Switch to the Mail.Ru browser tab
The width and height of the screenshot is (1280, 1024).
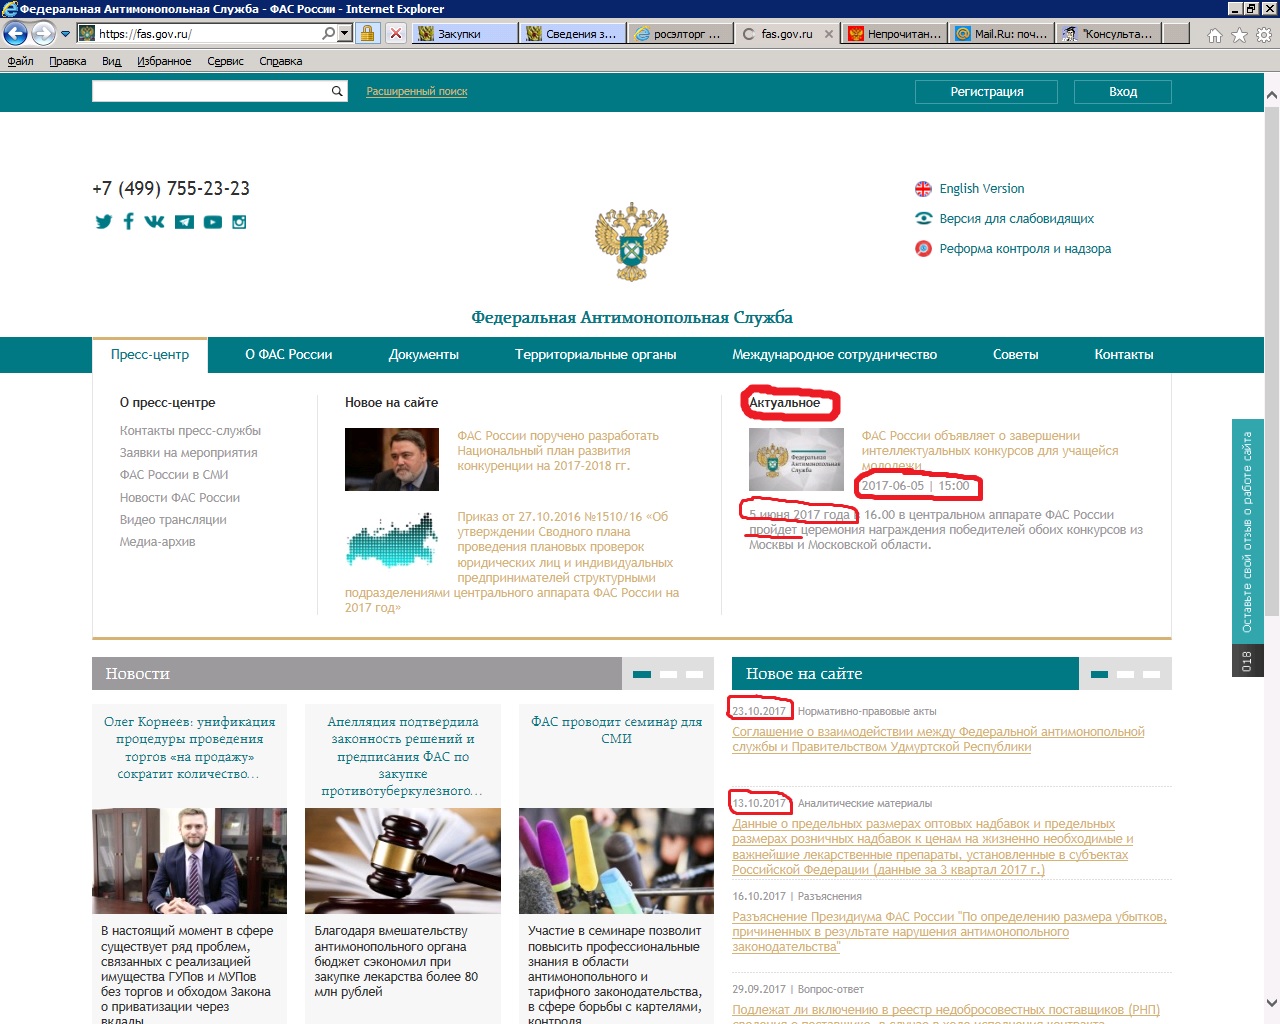click(1000, 33)
